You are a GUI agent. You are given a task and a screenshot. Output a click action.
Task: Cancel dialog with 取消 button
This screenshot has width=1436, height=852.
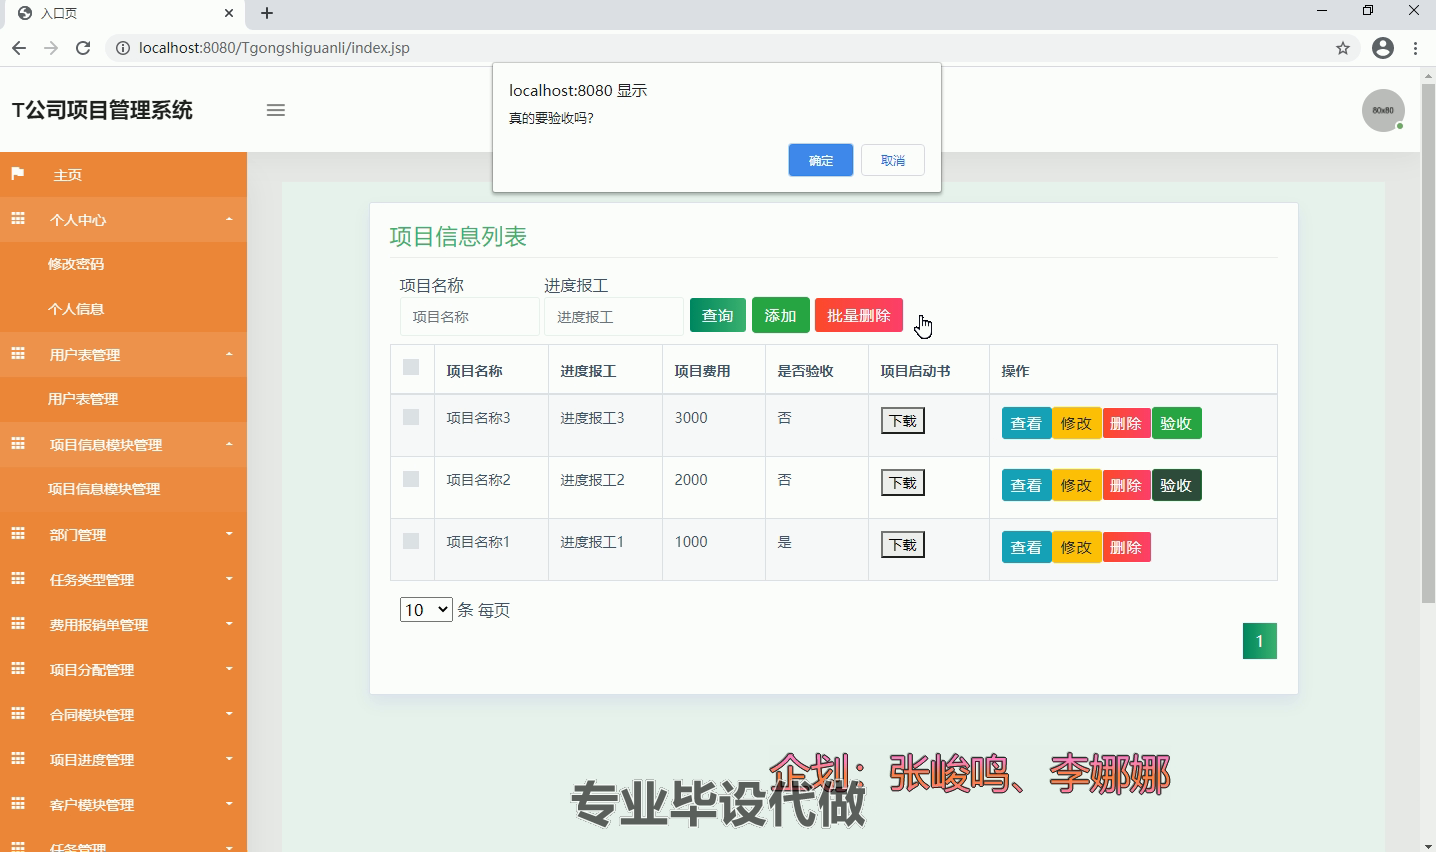click(x=893, y=160)
